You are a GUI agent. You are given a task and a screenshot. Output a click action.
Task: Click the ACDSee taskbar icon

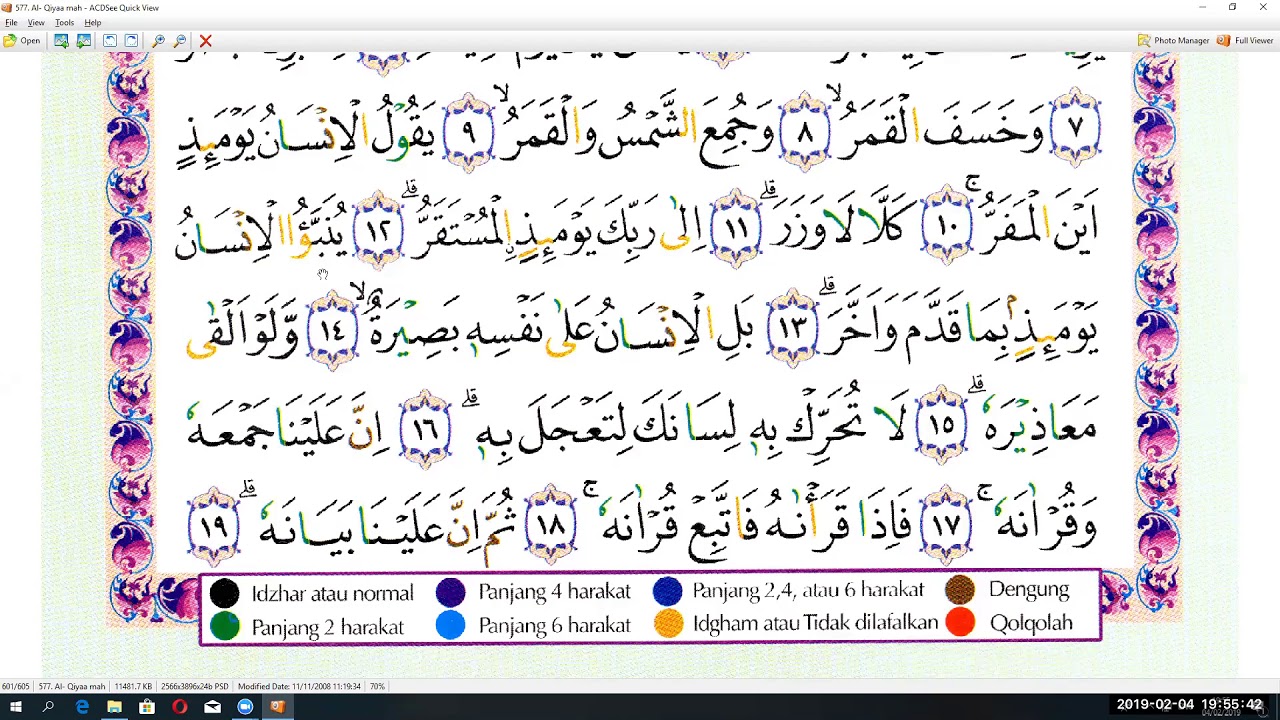[x=278, y=707]
